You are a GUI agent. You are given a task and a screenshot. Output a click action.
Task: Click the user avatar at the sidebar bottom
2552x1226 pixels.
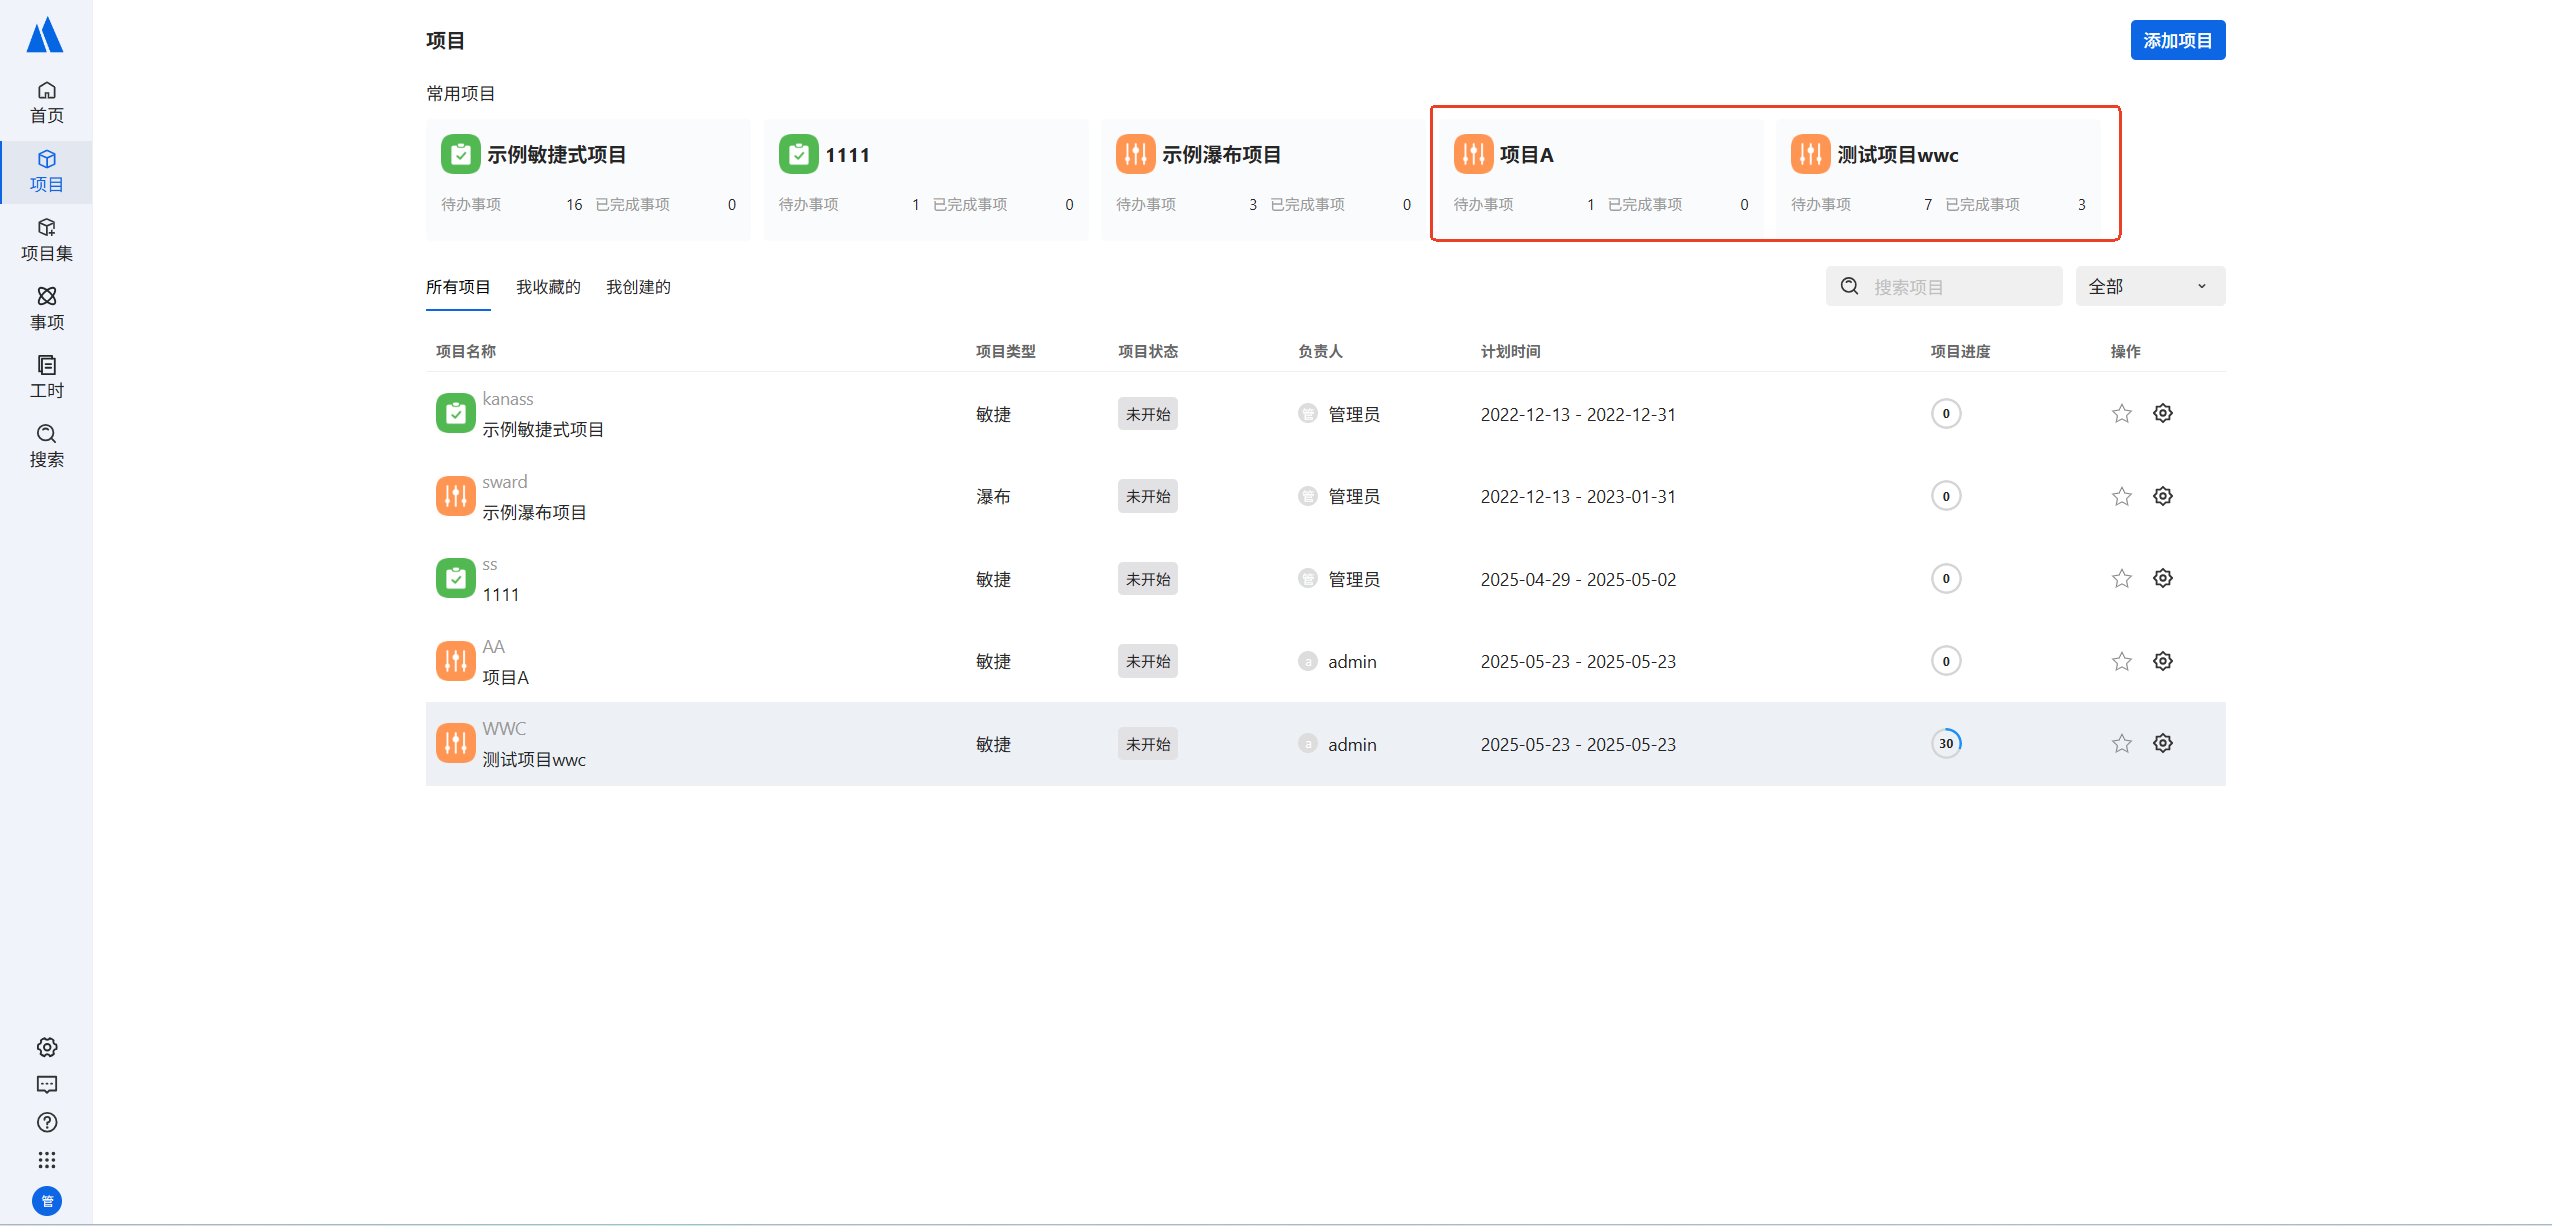[x=47, y=1201]
